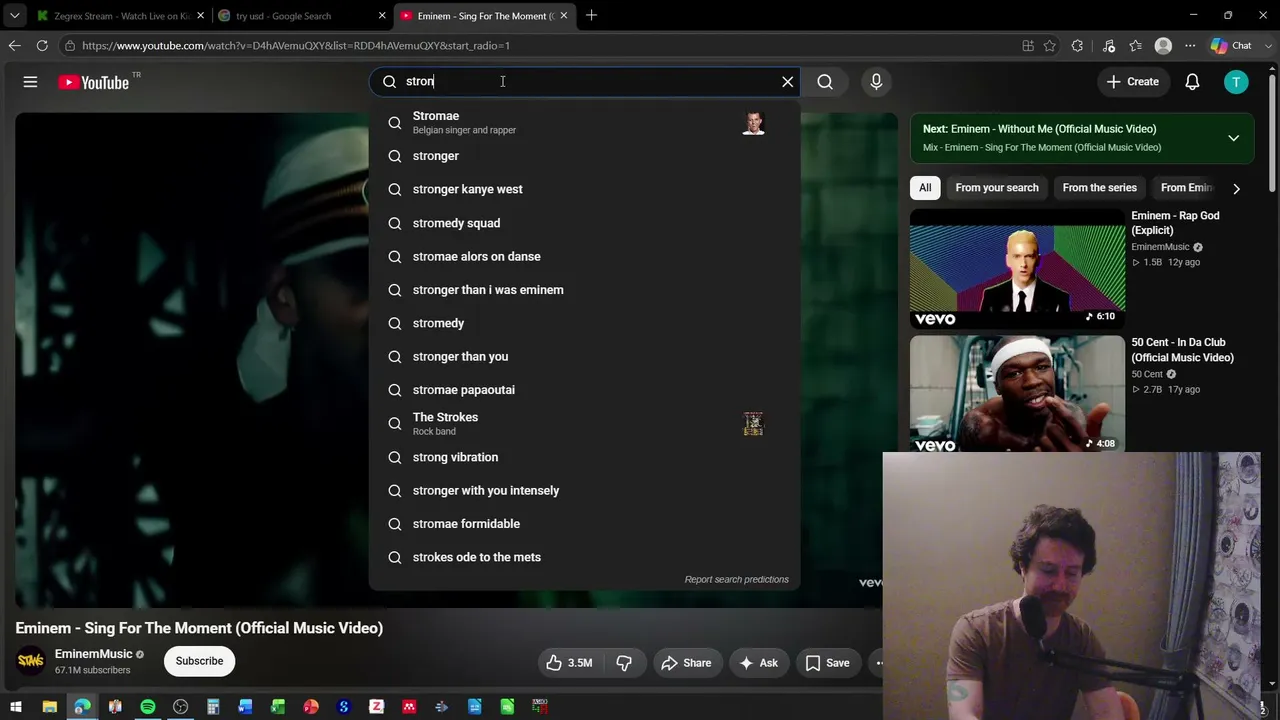The height and width of the screenshot is (720, 1280).
Task: Go to YouTube home via the logo
Action: click(x=93, y=82)
